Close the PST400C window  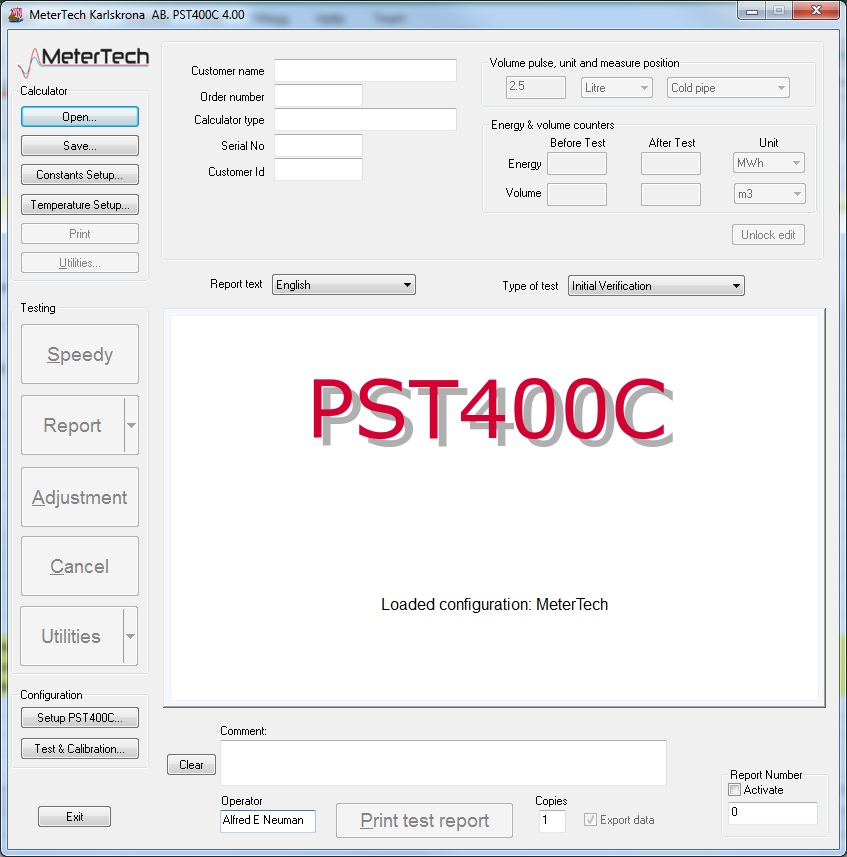(816, 10)
